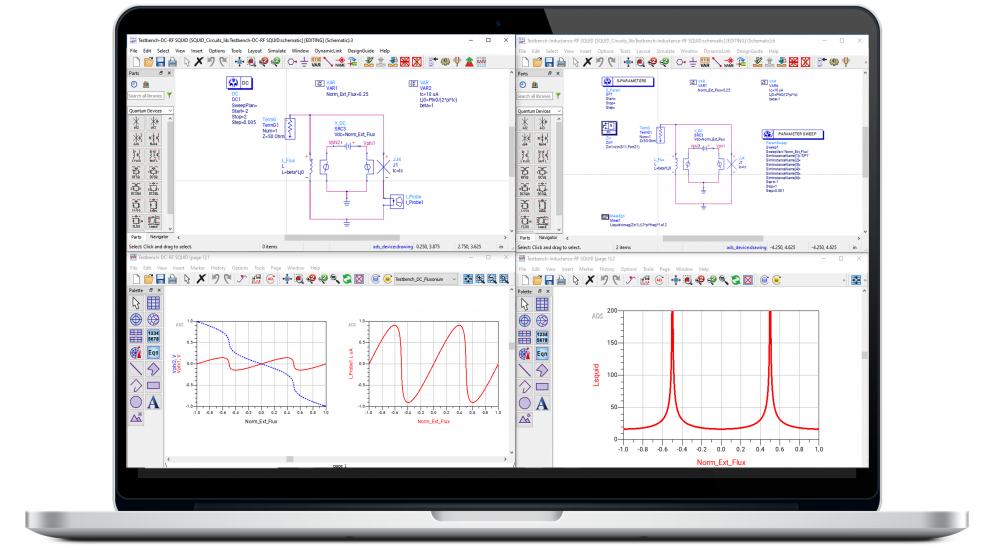Click Zoom to area icon in Inductance-RF SQUID schematic
Screen dimensions: 1000x555
coord(640,62)
